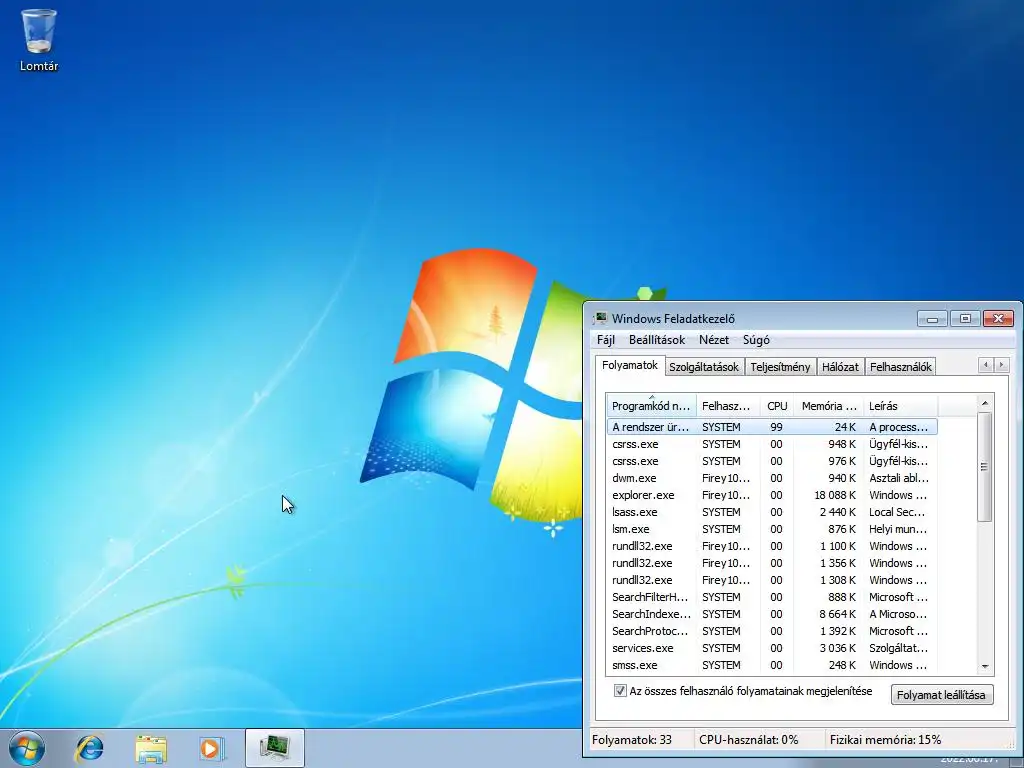Sort by Leírás column header
This screenshot has height=768, width=1024.
(x=901, y=406)
